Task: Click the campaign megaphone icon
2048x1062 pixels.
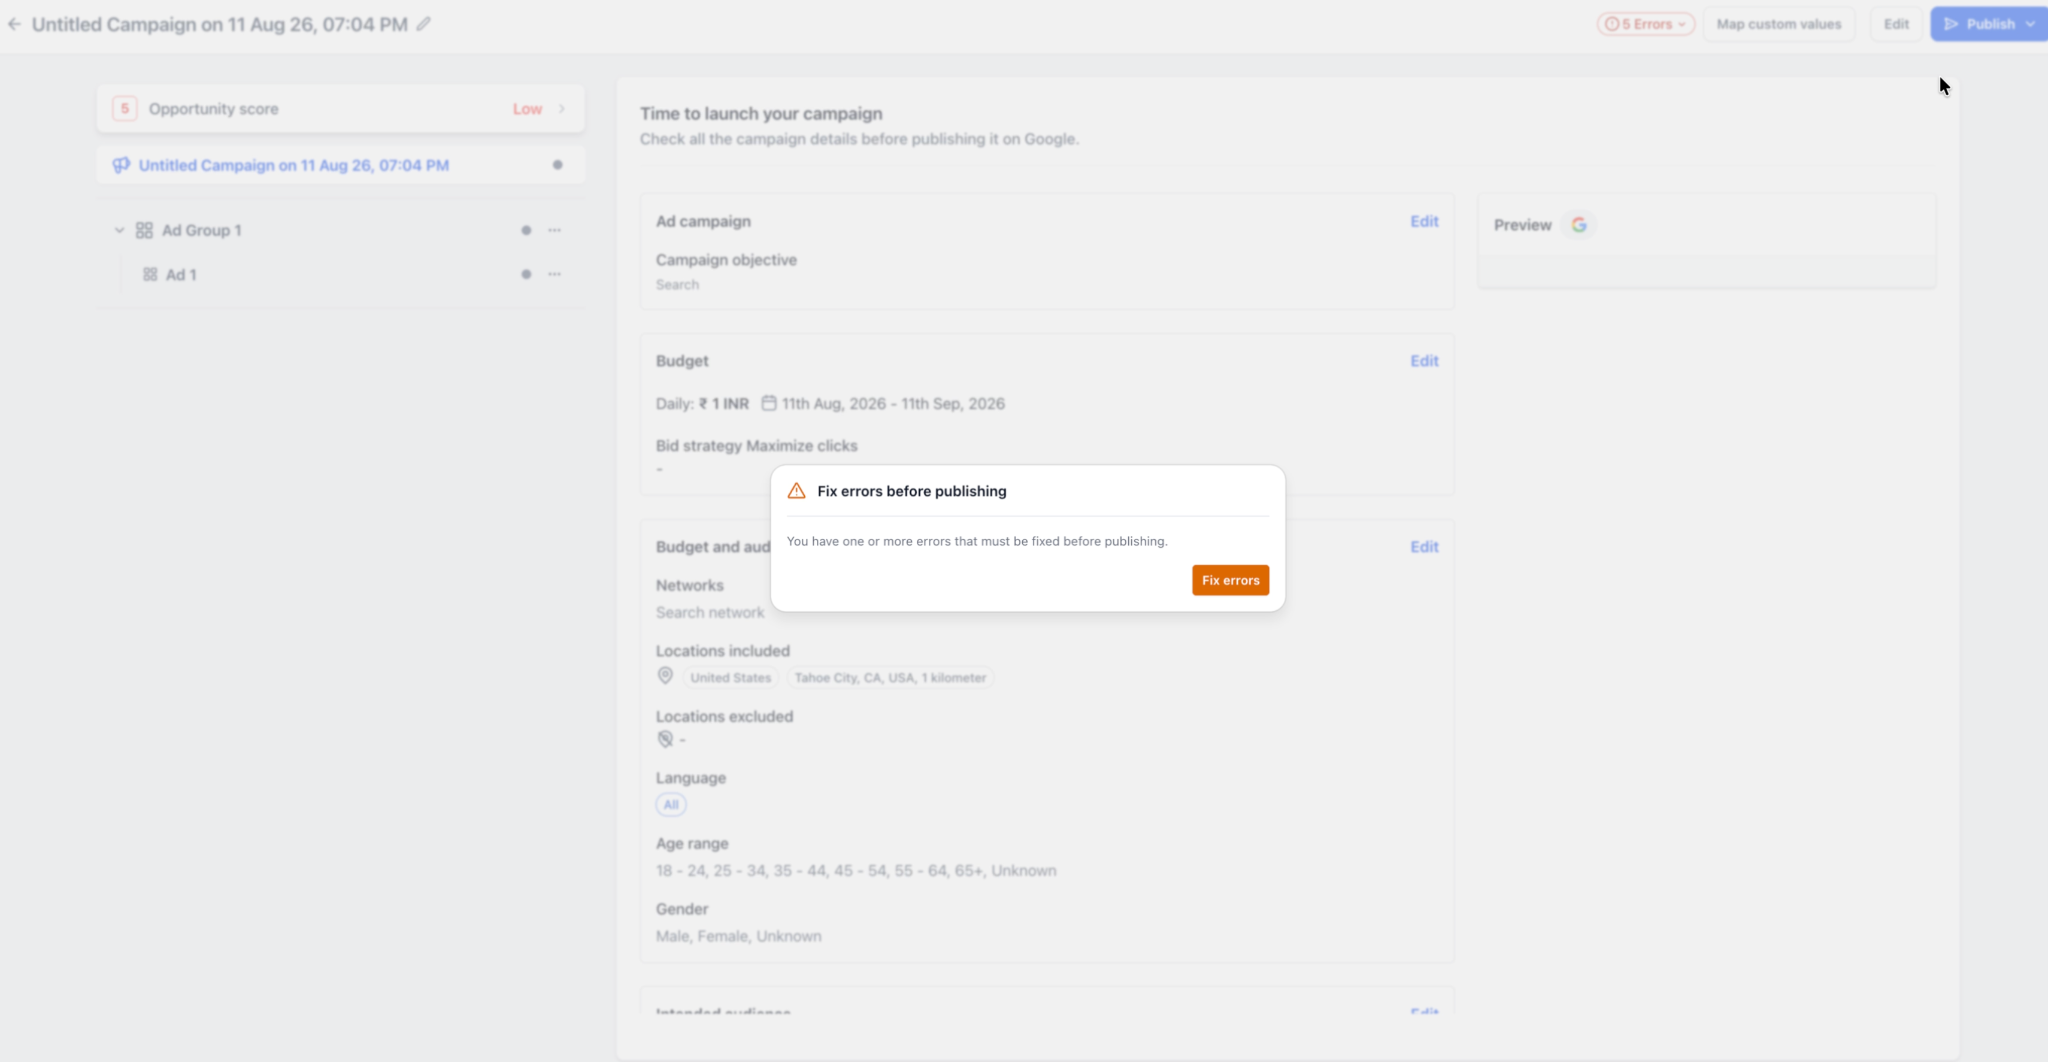Action: click(x=121, y=165)
